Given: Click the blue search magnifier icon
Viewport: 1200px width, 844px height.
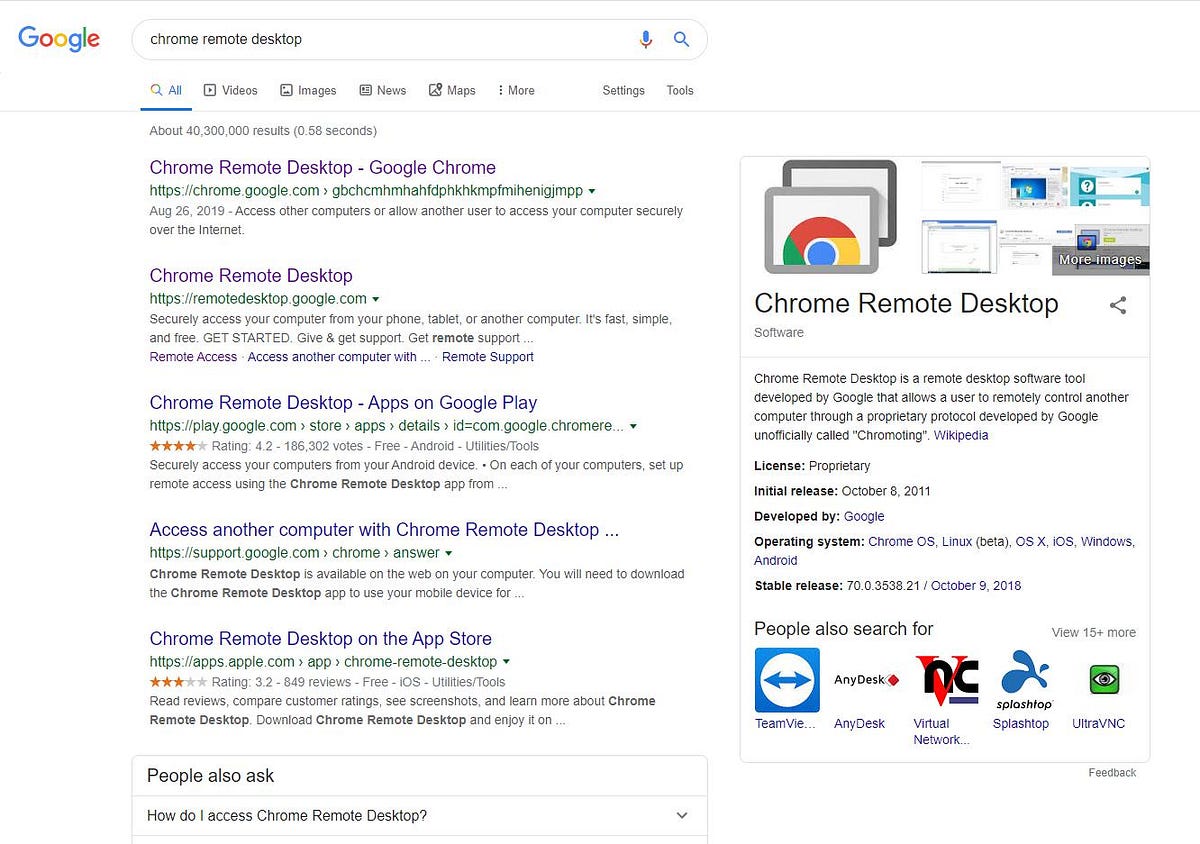Looking at the screenshot, I should [x=681, y=39].
